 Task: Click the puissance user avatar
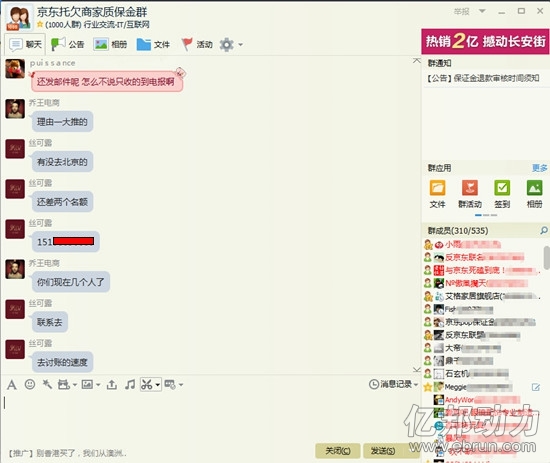pos(15,68)
